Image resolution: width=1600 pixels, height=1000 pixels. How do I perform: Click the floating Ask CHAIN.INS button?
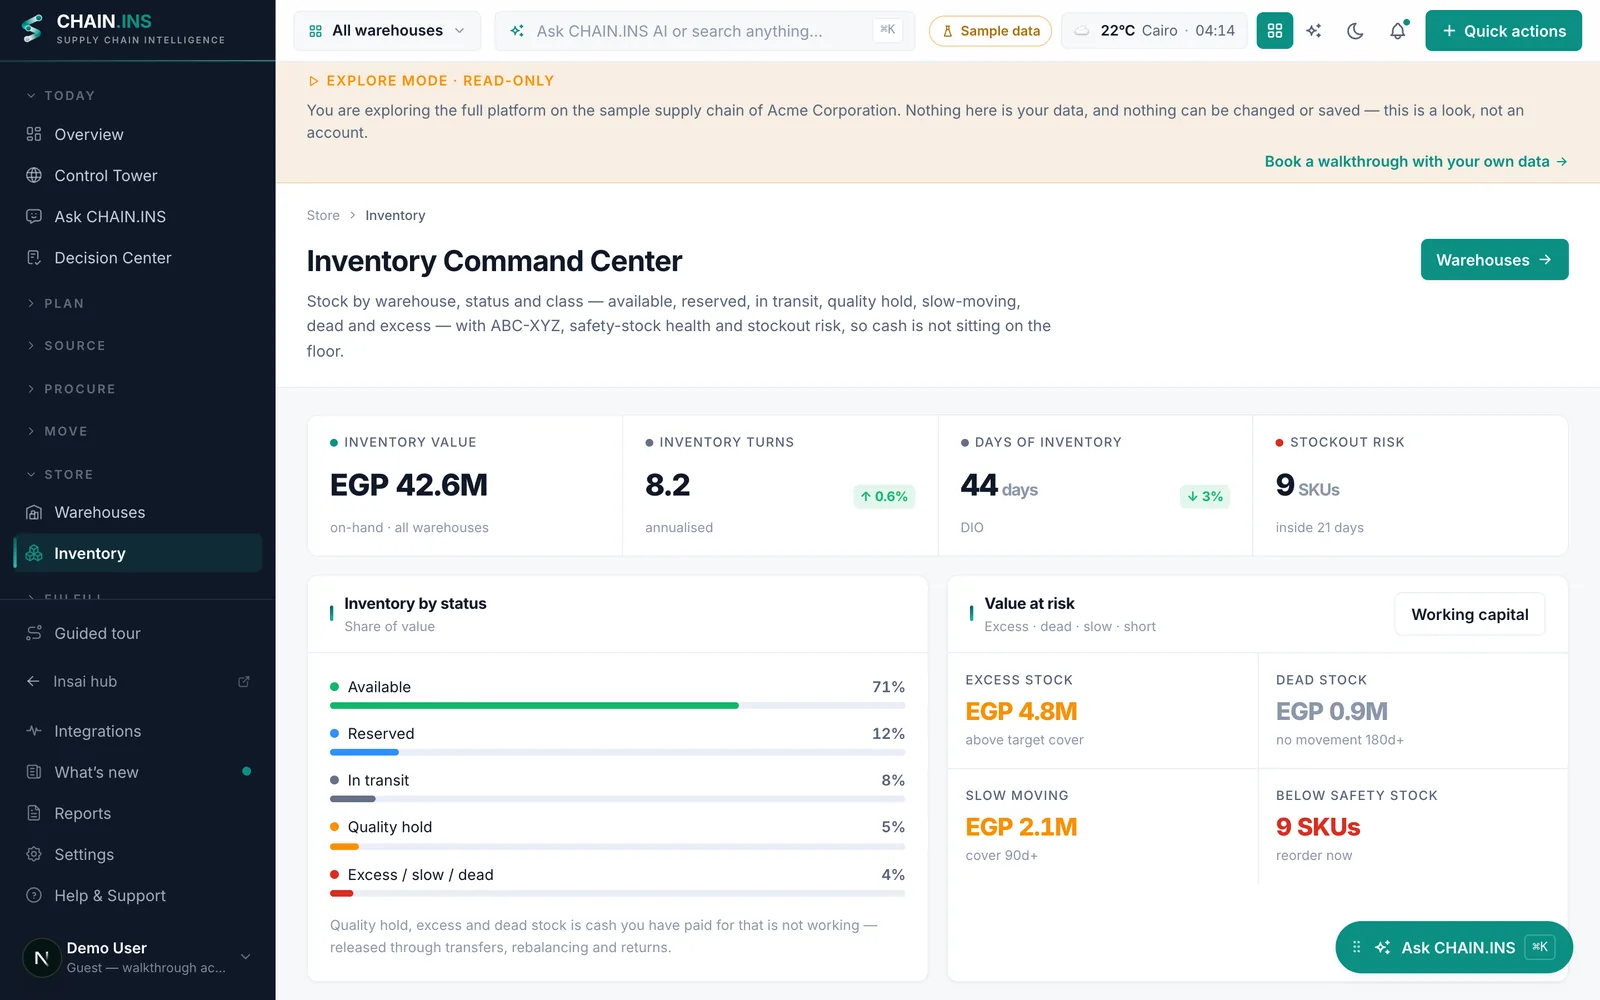(x=1453, y=947)
